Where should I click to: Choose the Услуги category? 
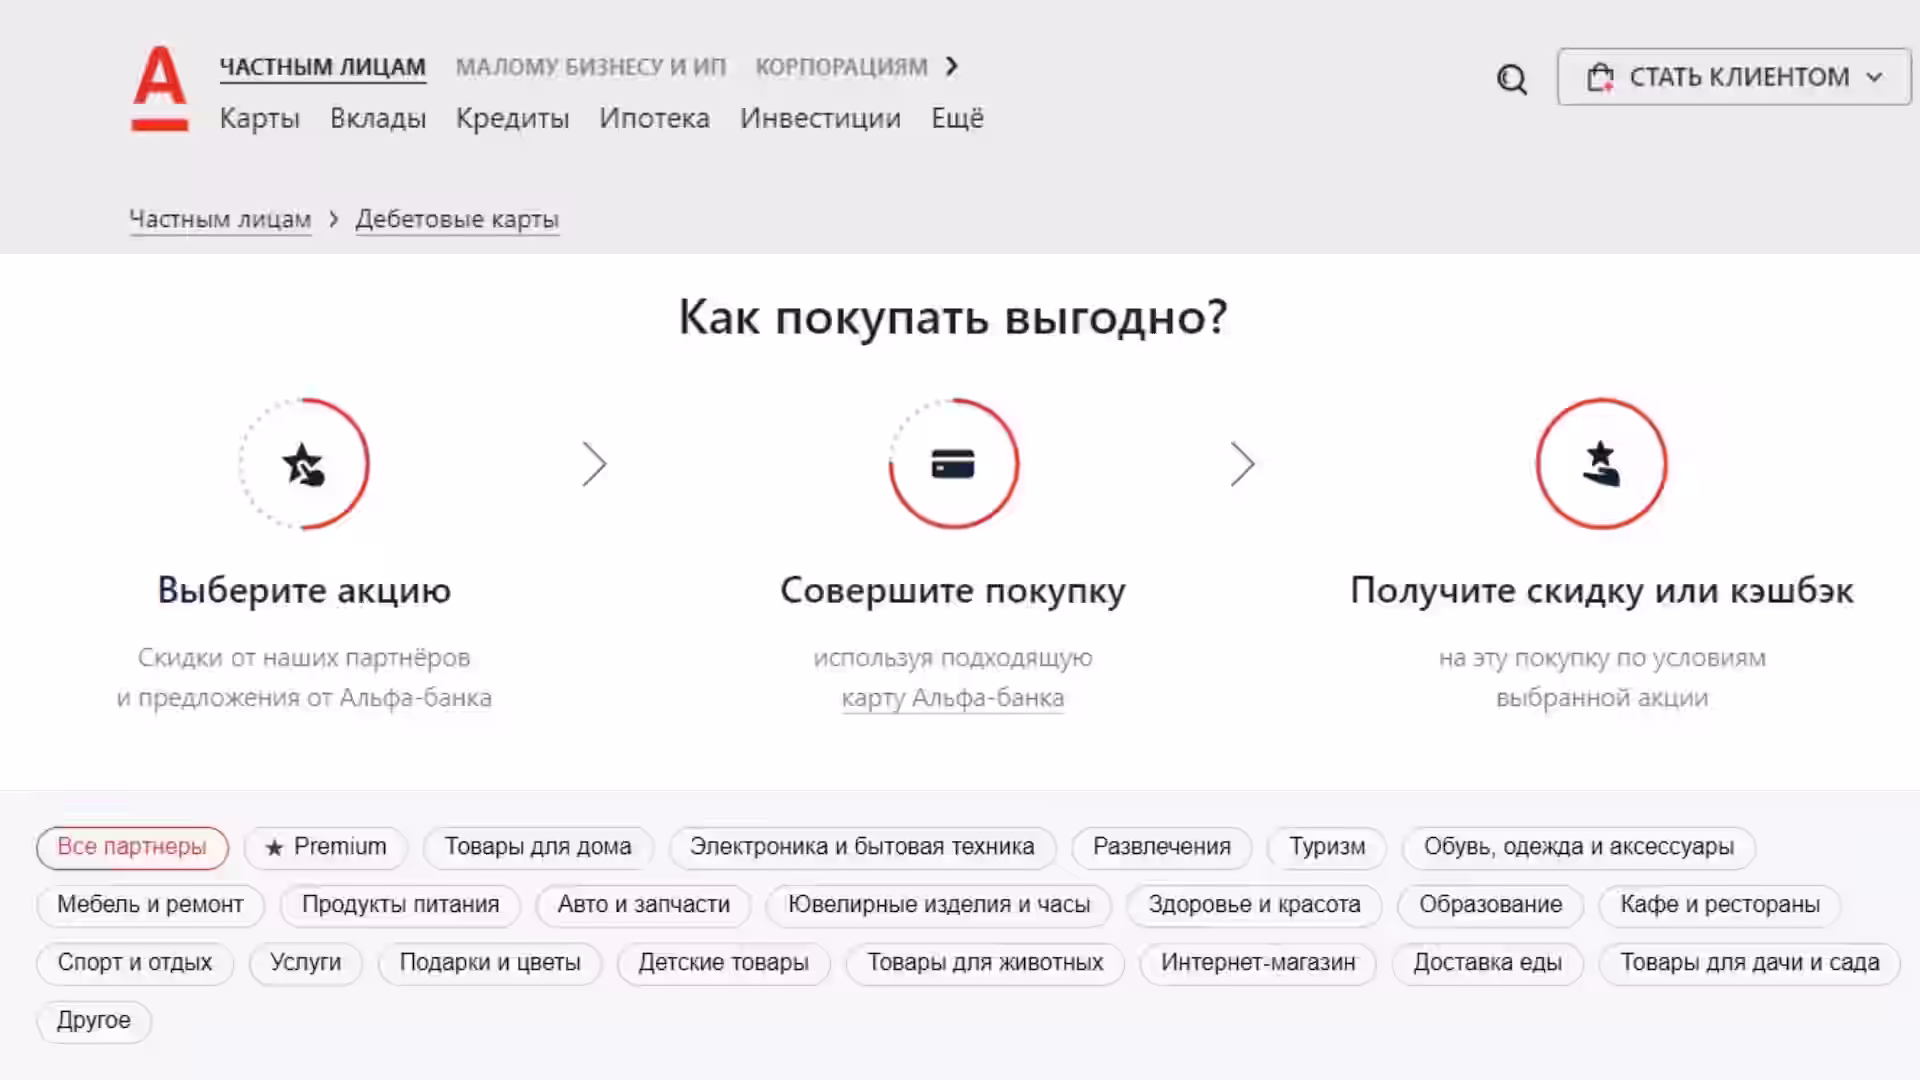[x=305, y=963]
